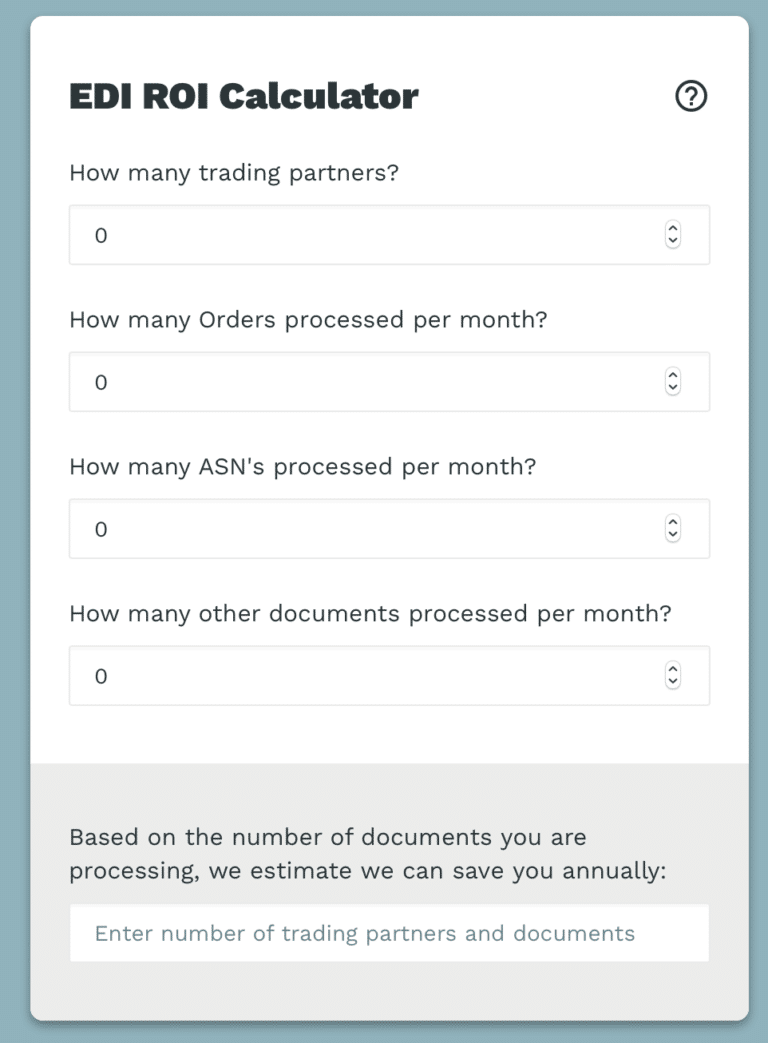Decrease trading partners with down arrow

pos(673,241)
